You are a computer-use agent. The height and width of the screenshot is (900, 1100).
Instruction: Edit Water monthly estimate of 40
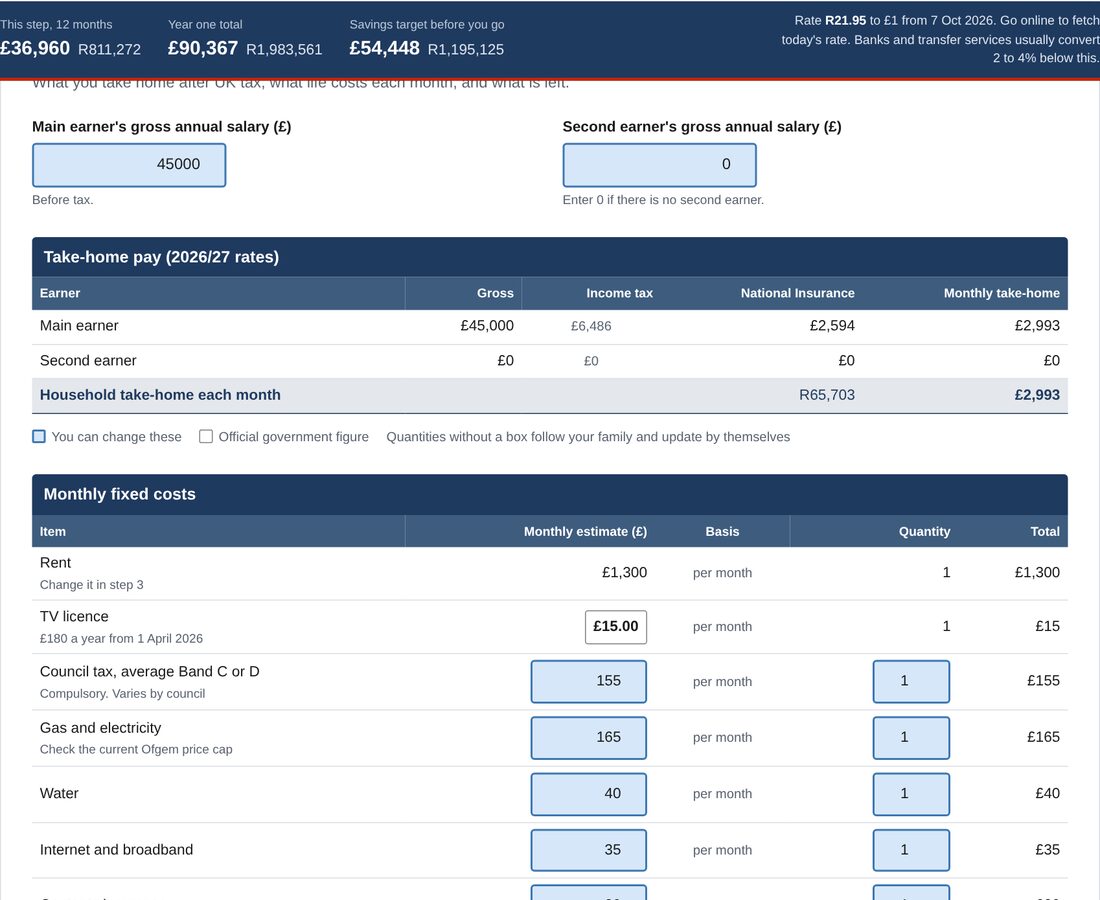pyautogui.click(x=589, y=794)
